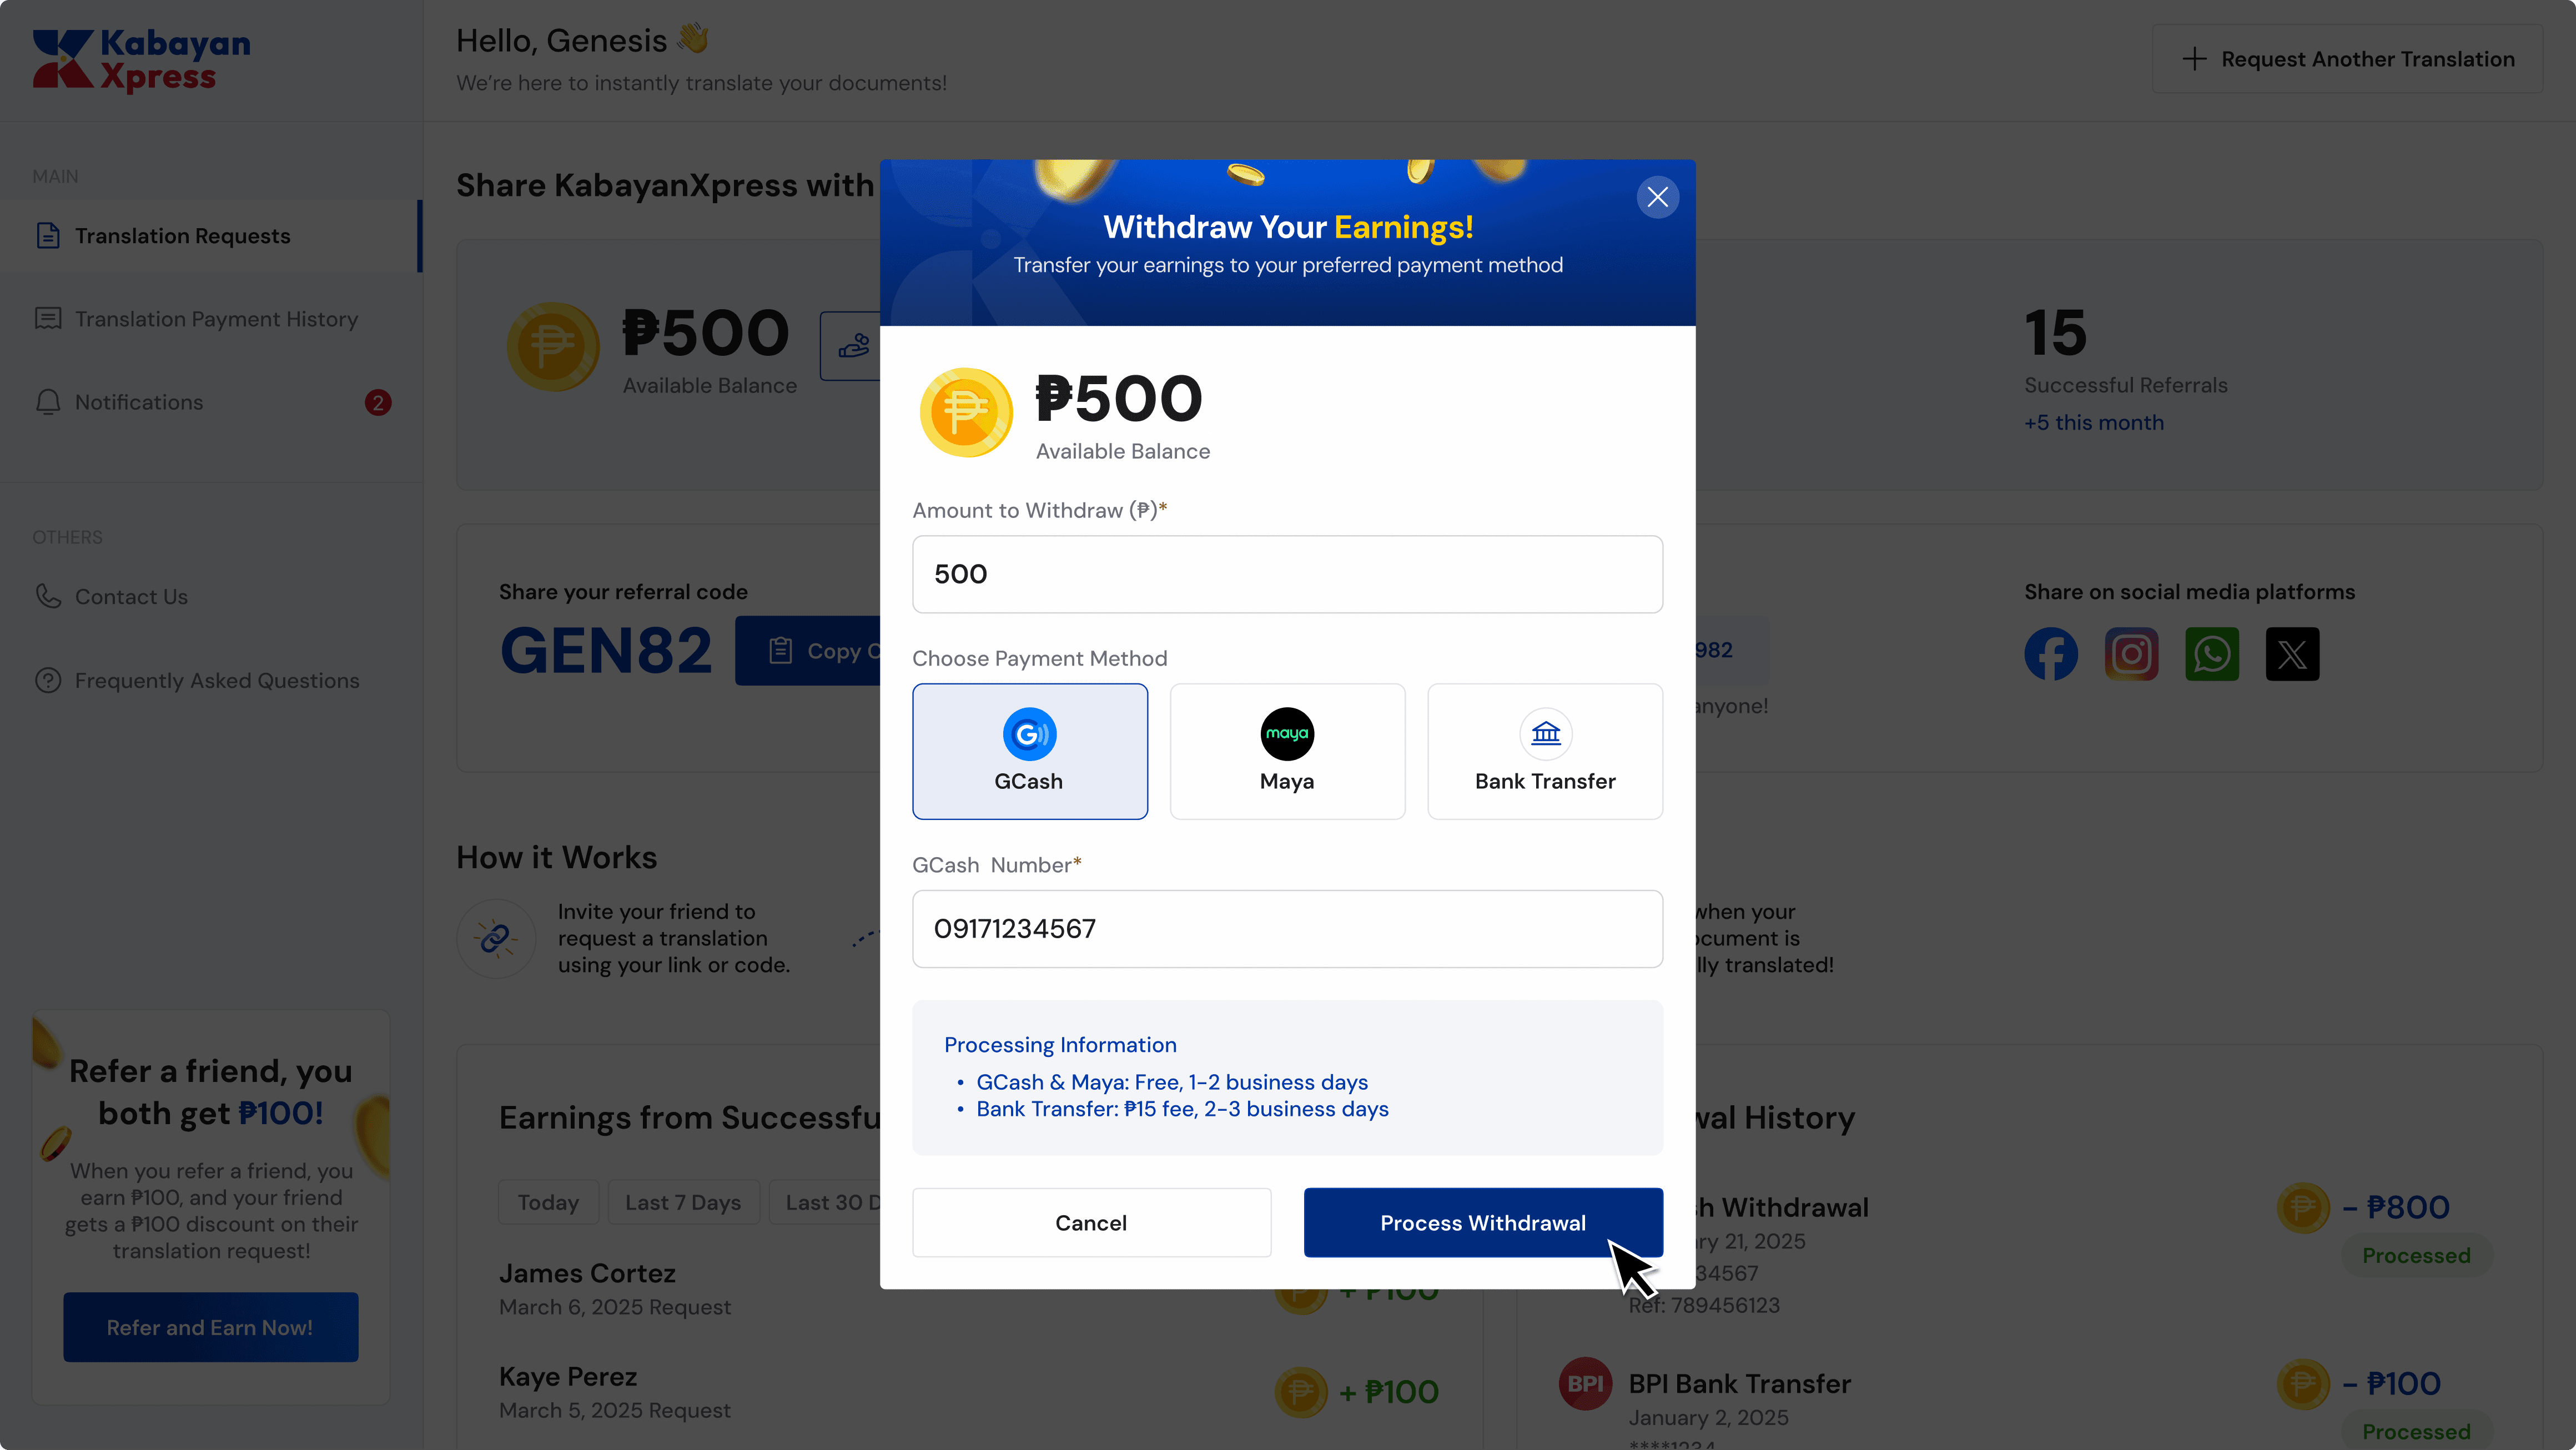Click Request Another Translation button
The width and height of the screenshot is (2576, 1450).
(2347, 59)
